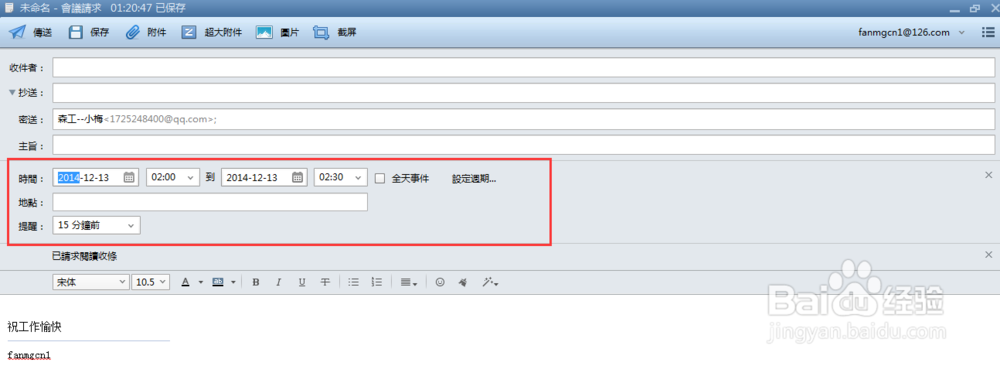The height and width of the screenshot is (366, 1000).
Task: Open the 10.5 font size dropdown
Action: (x=151, y=282)
